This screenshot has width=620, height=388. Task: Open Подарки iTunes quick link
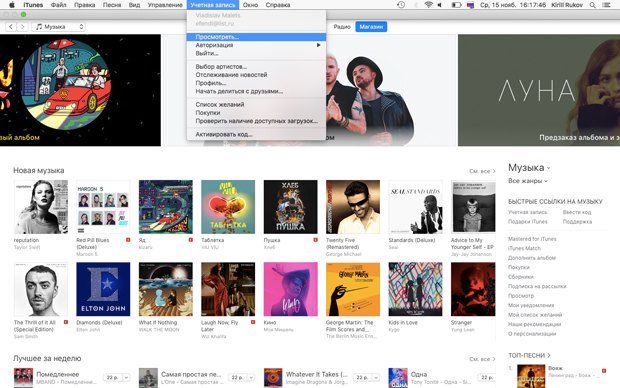coord(528,222)
